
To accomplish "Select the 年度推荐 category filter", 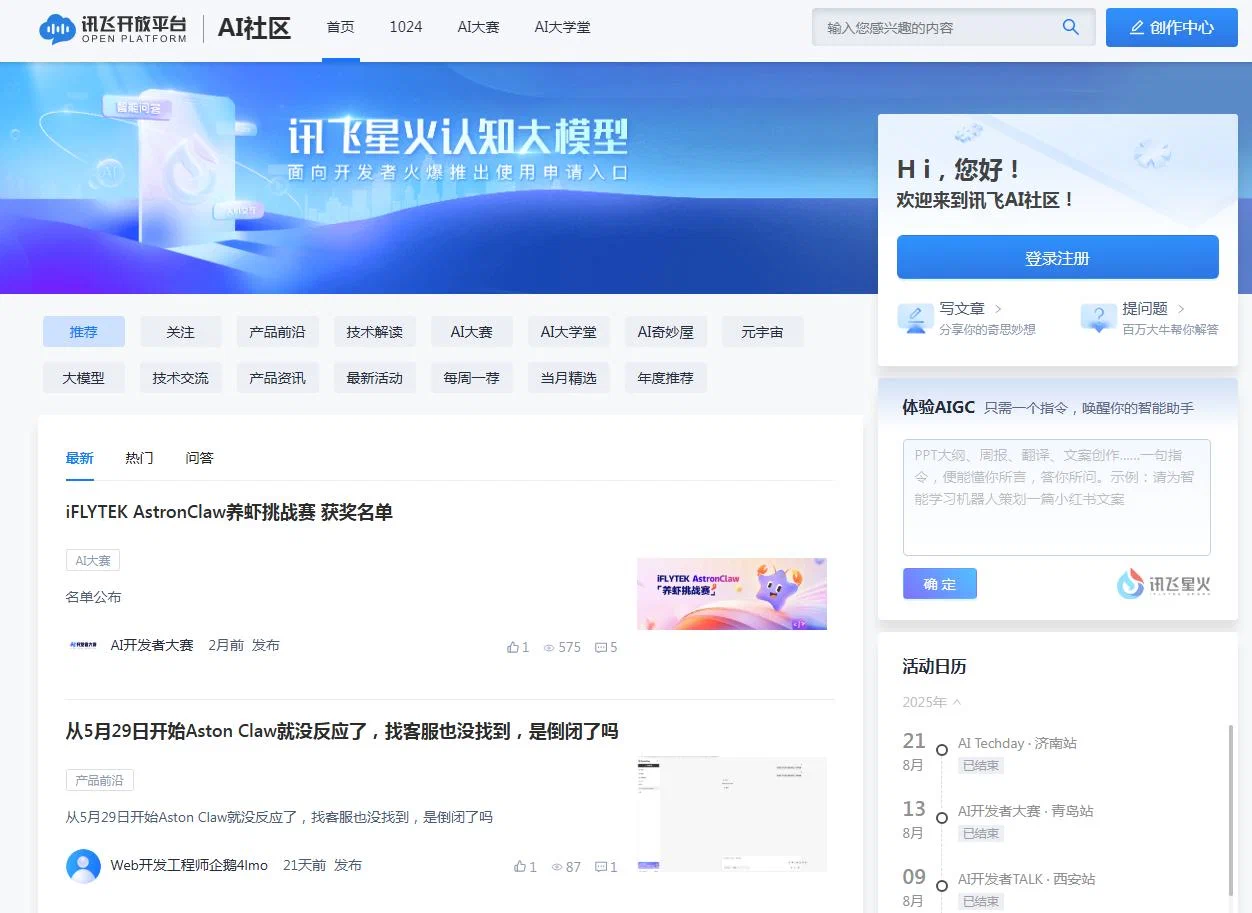I will point(666,378).
